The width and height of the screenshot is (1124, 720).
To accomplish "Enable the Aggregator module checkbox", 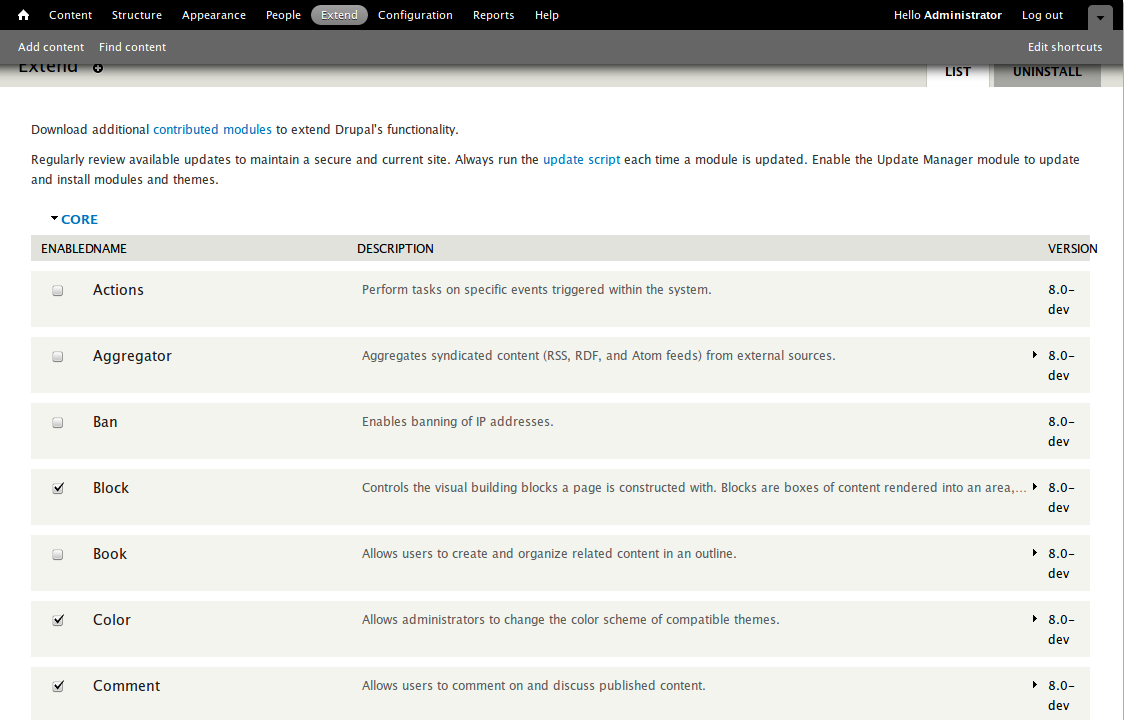I will coord(58,356).
